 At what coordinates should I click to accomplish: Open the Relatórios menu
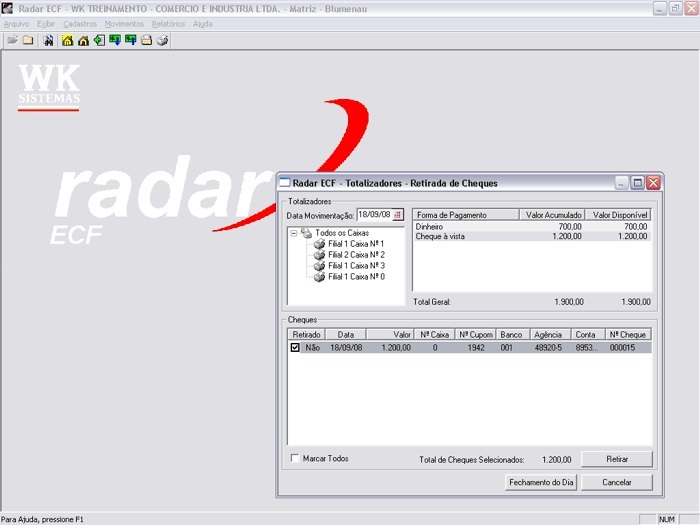(x=168, y=24)
